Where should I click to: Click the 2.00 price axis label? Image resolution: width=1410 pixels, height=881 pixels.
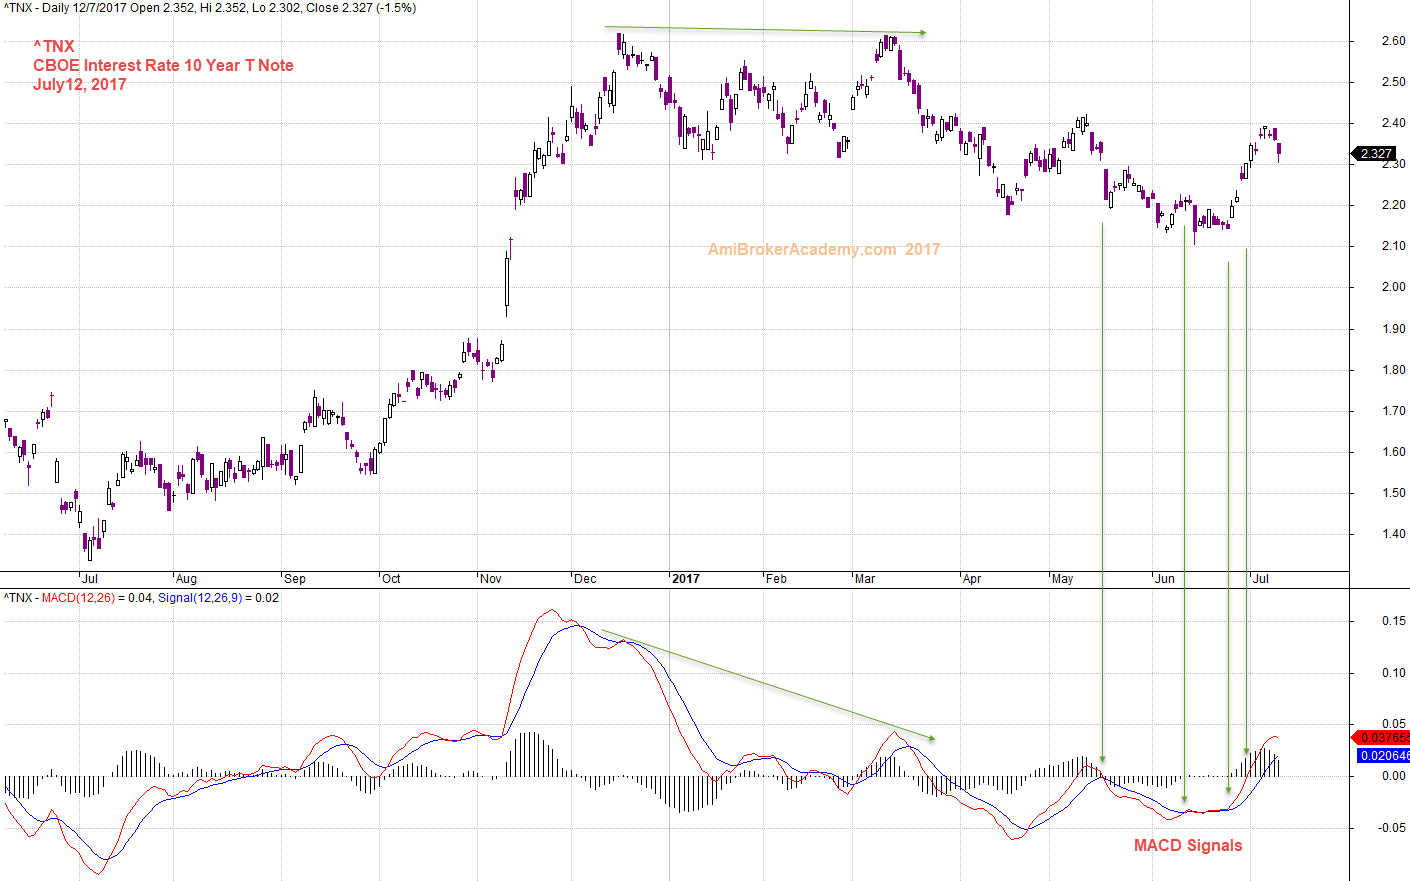[1393, 287]
